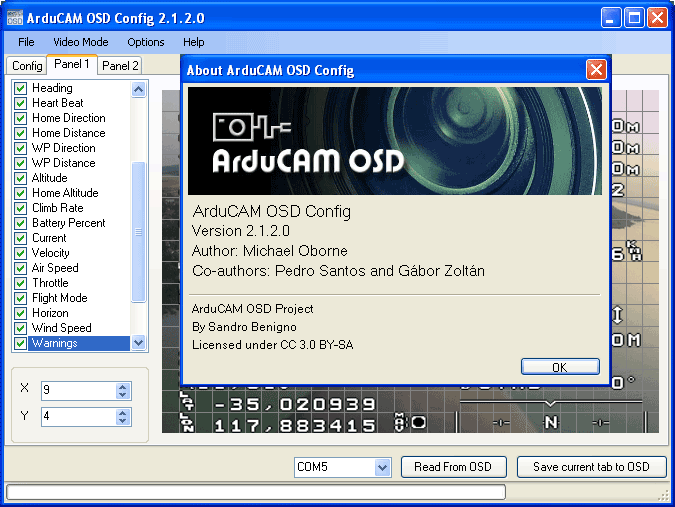Toggle WP Distance checkbox
The image size is (675, 507).
20,164
